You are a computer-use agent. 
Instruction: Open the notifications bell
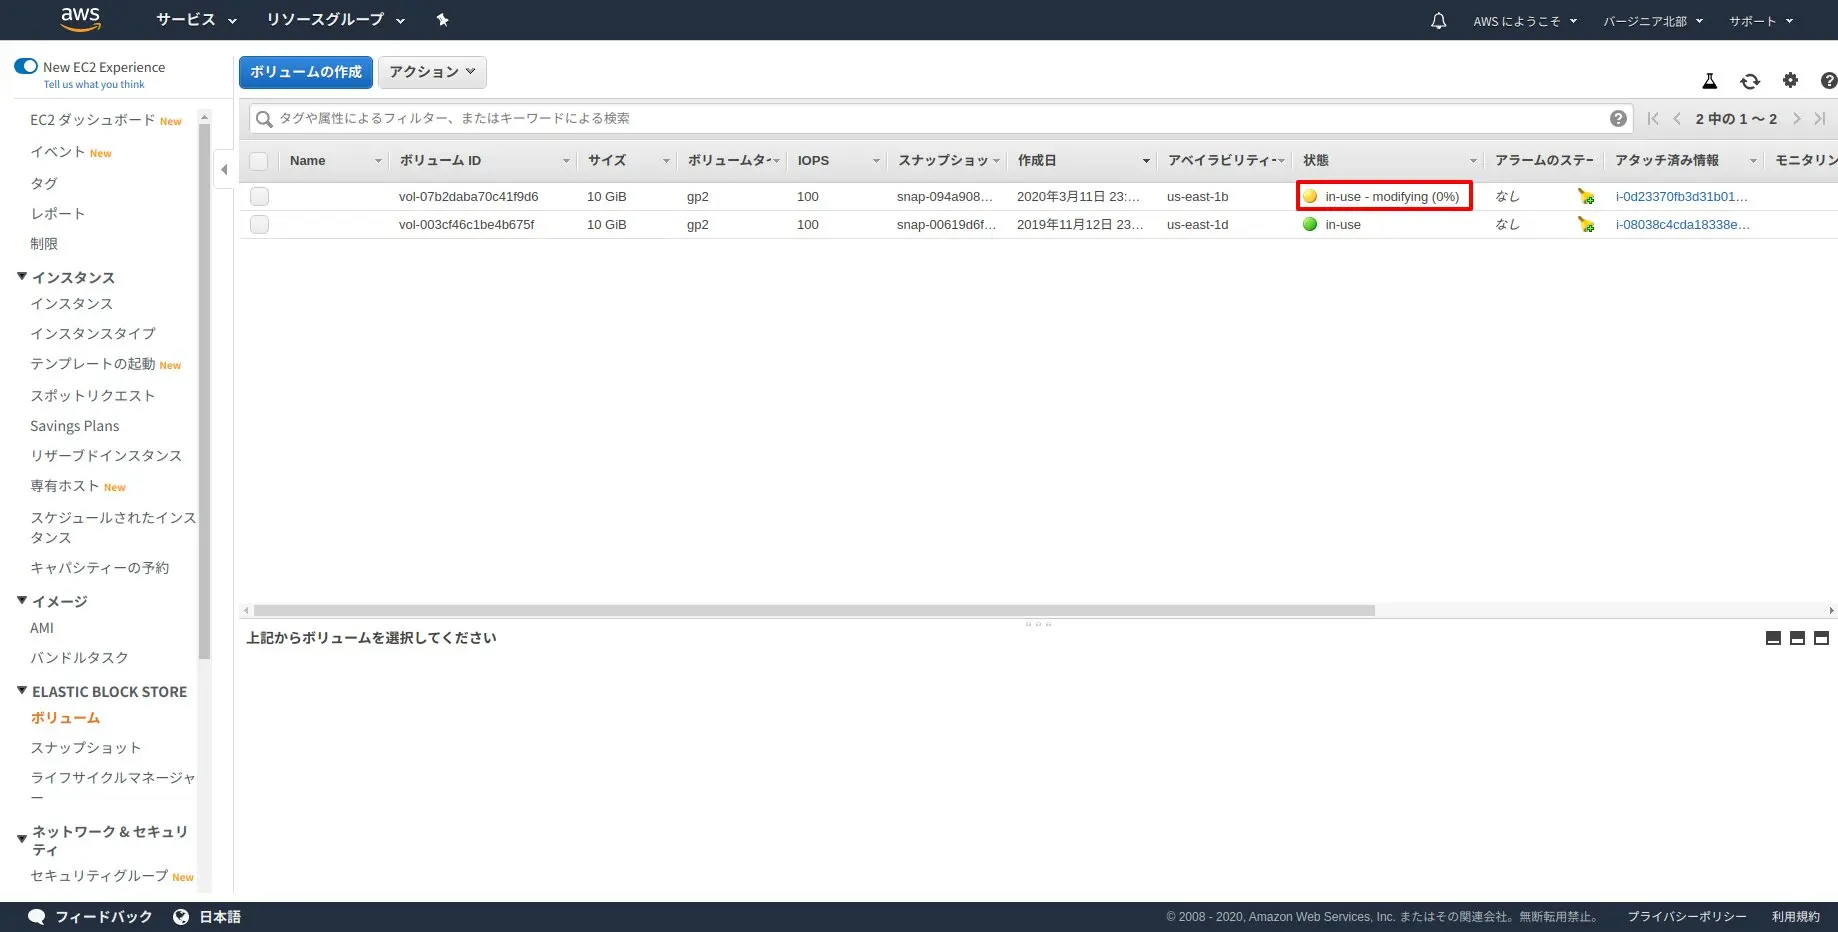pyautogui.click(x=1438, y=21)
